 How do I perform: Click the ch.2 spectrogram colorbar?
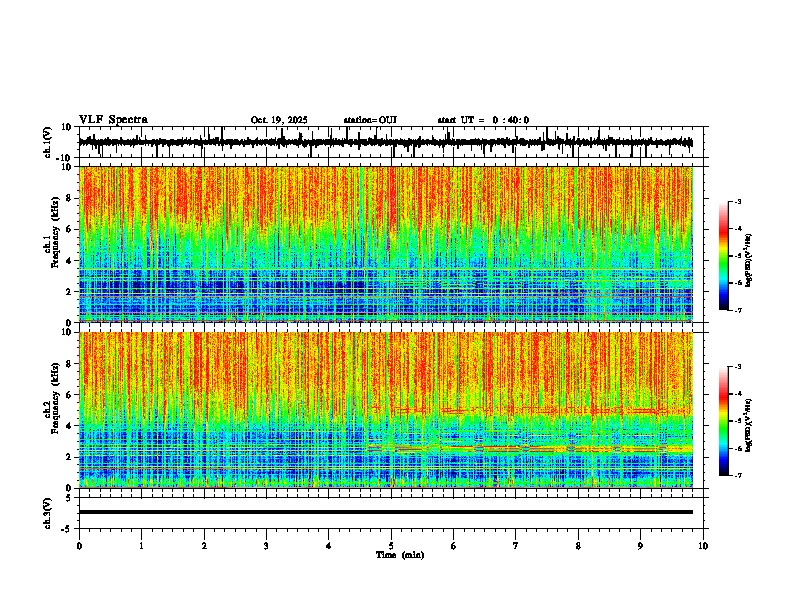point(723,421)
